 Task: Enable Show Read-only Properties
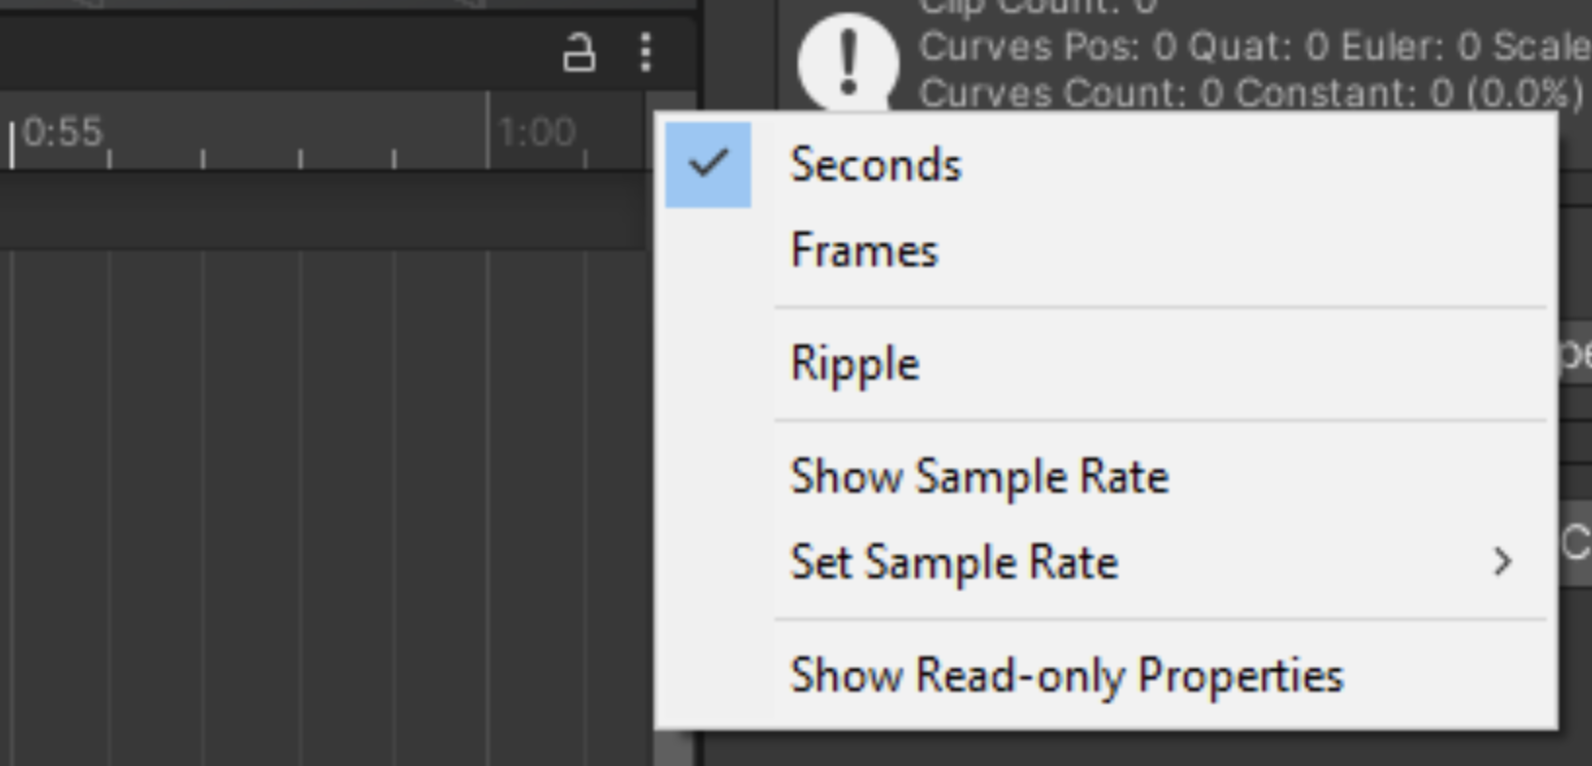coord(1066,675)
